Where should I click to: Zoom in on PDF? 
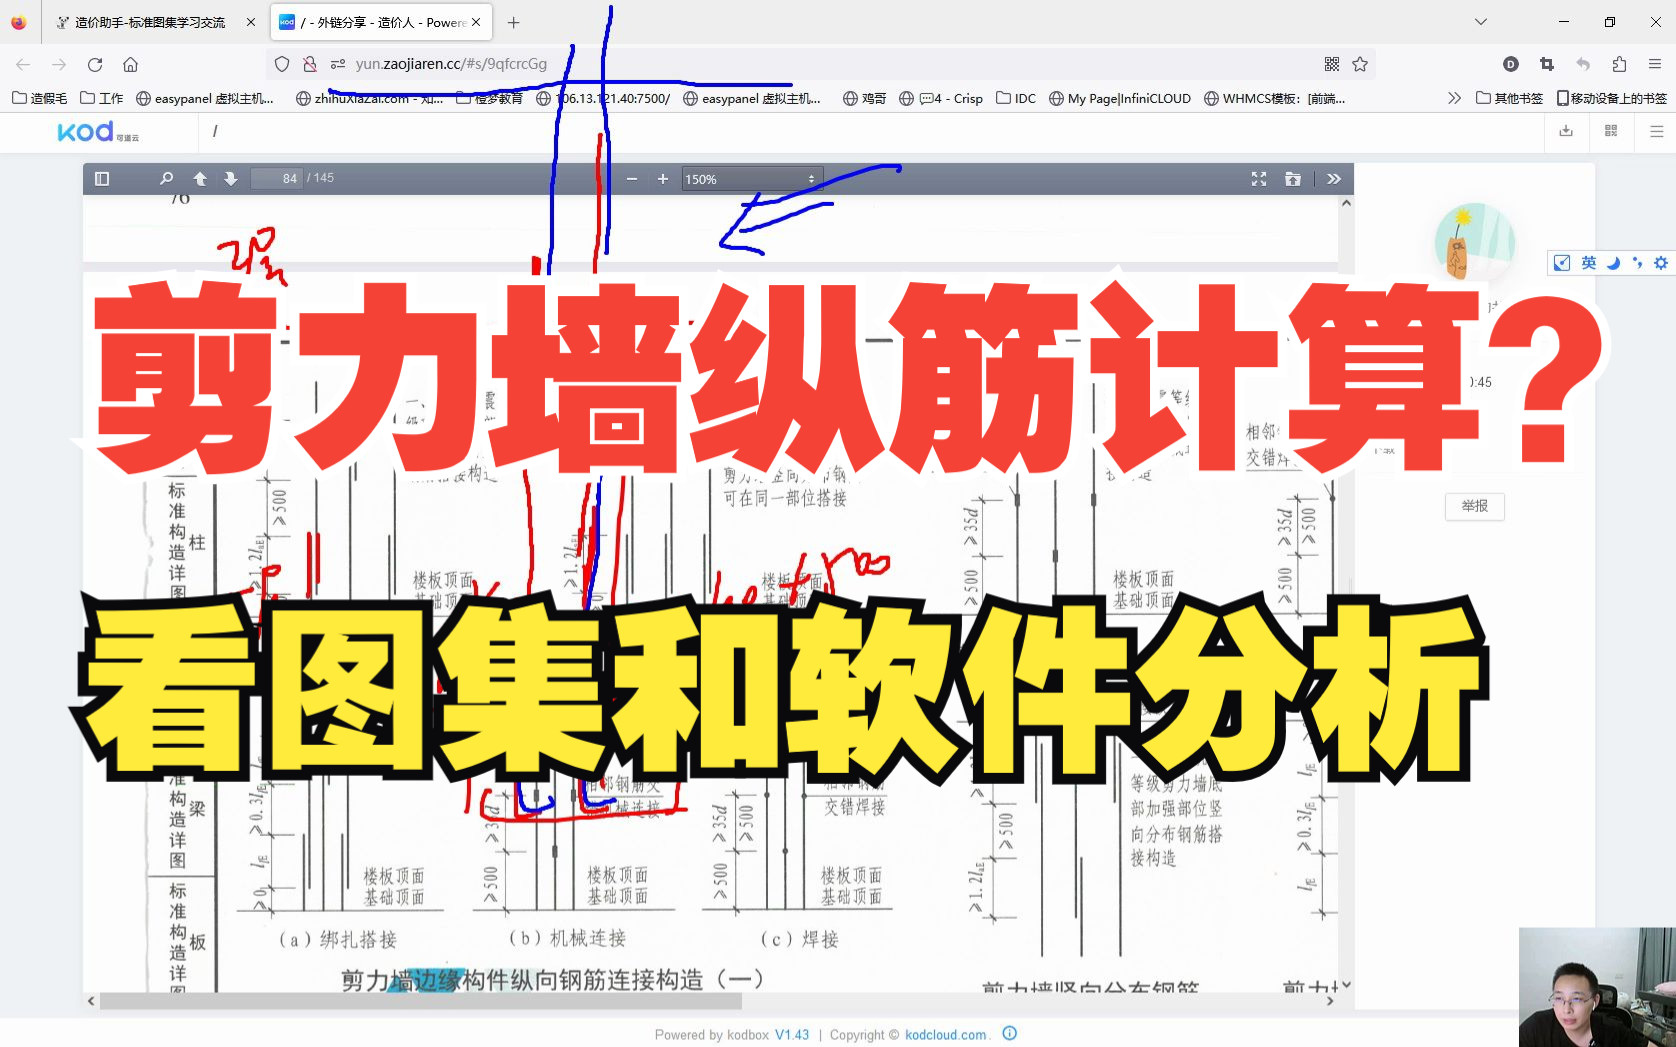click(x=662, y=179)
